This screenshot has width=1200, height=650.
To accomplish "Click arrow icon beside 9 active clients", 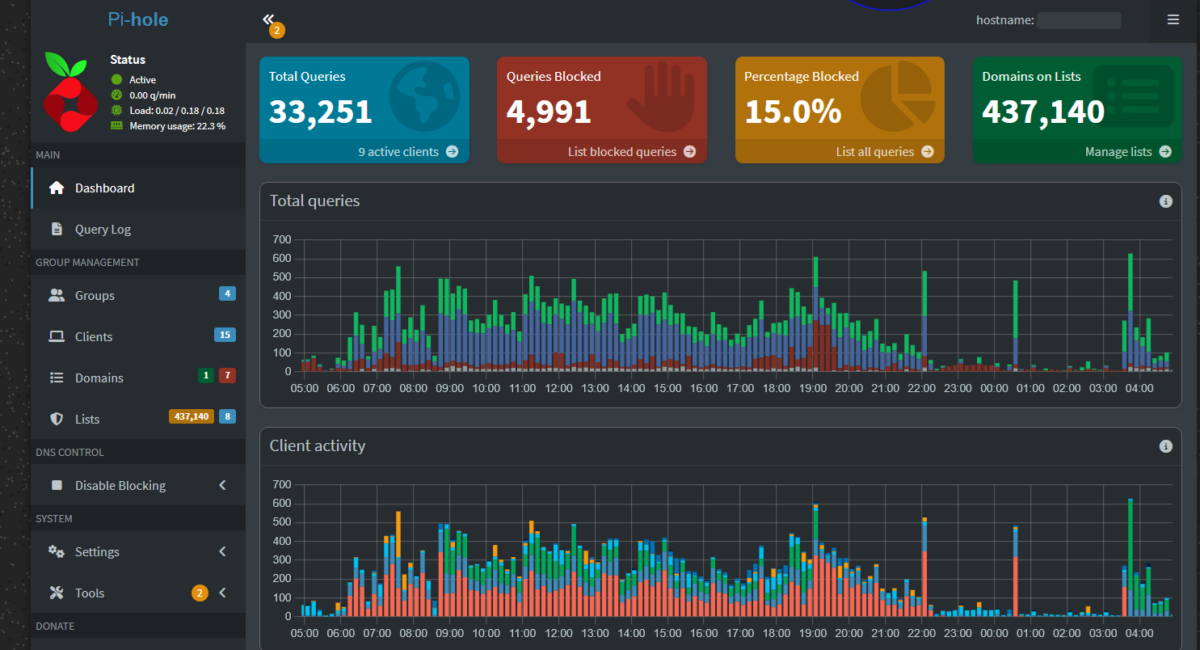I will (452, 152).
